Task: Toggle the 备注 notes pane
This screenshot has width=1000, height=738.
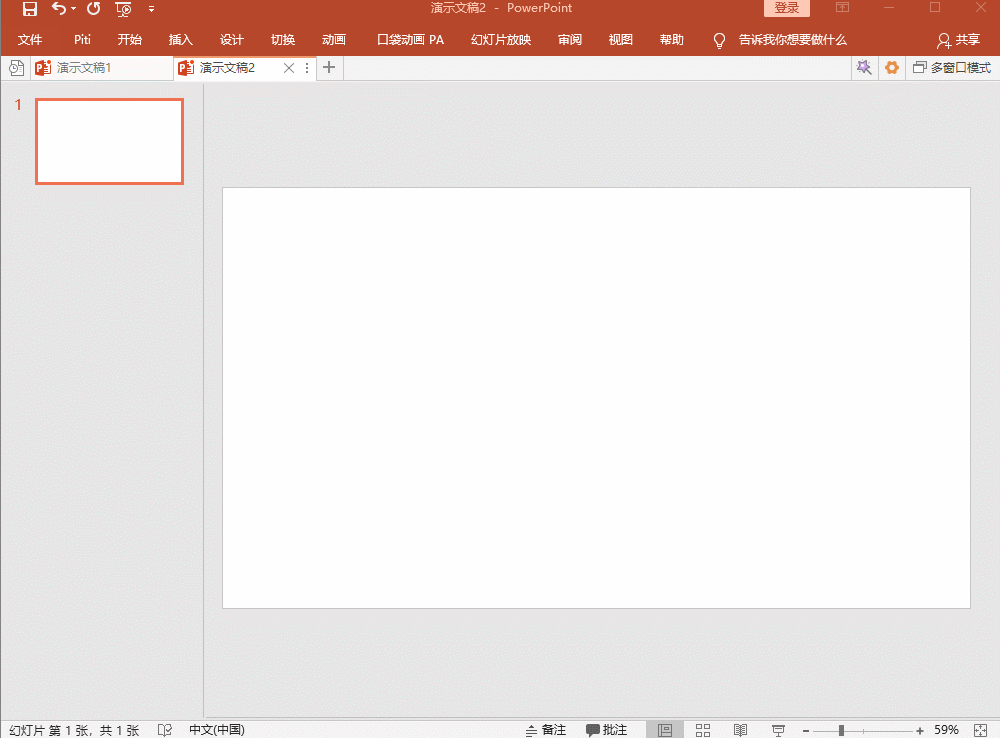Action: pyautogui.click(x=546, y=730)
